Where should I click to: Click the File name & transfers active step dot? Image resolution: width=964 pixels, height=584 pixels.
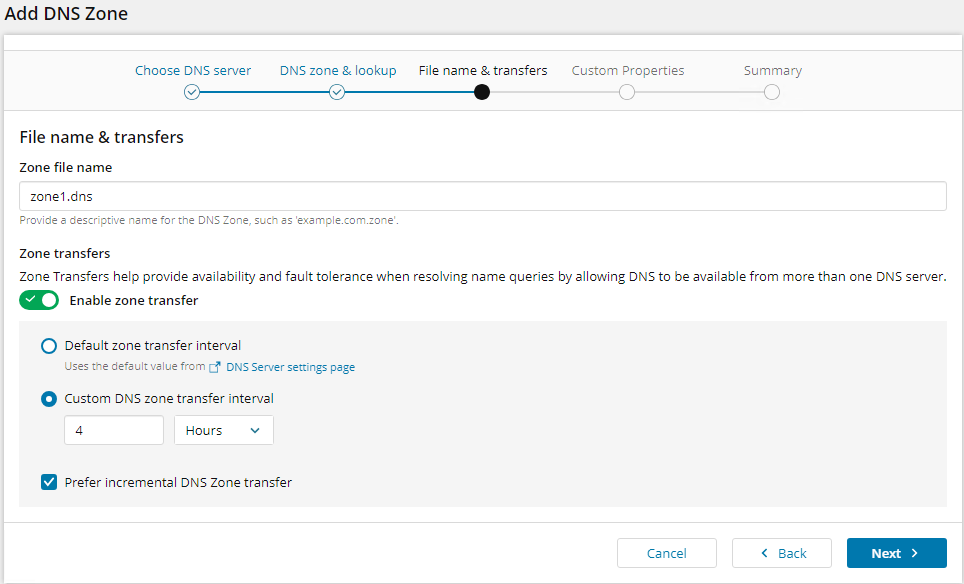[482, 92]
